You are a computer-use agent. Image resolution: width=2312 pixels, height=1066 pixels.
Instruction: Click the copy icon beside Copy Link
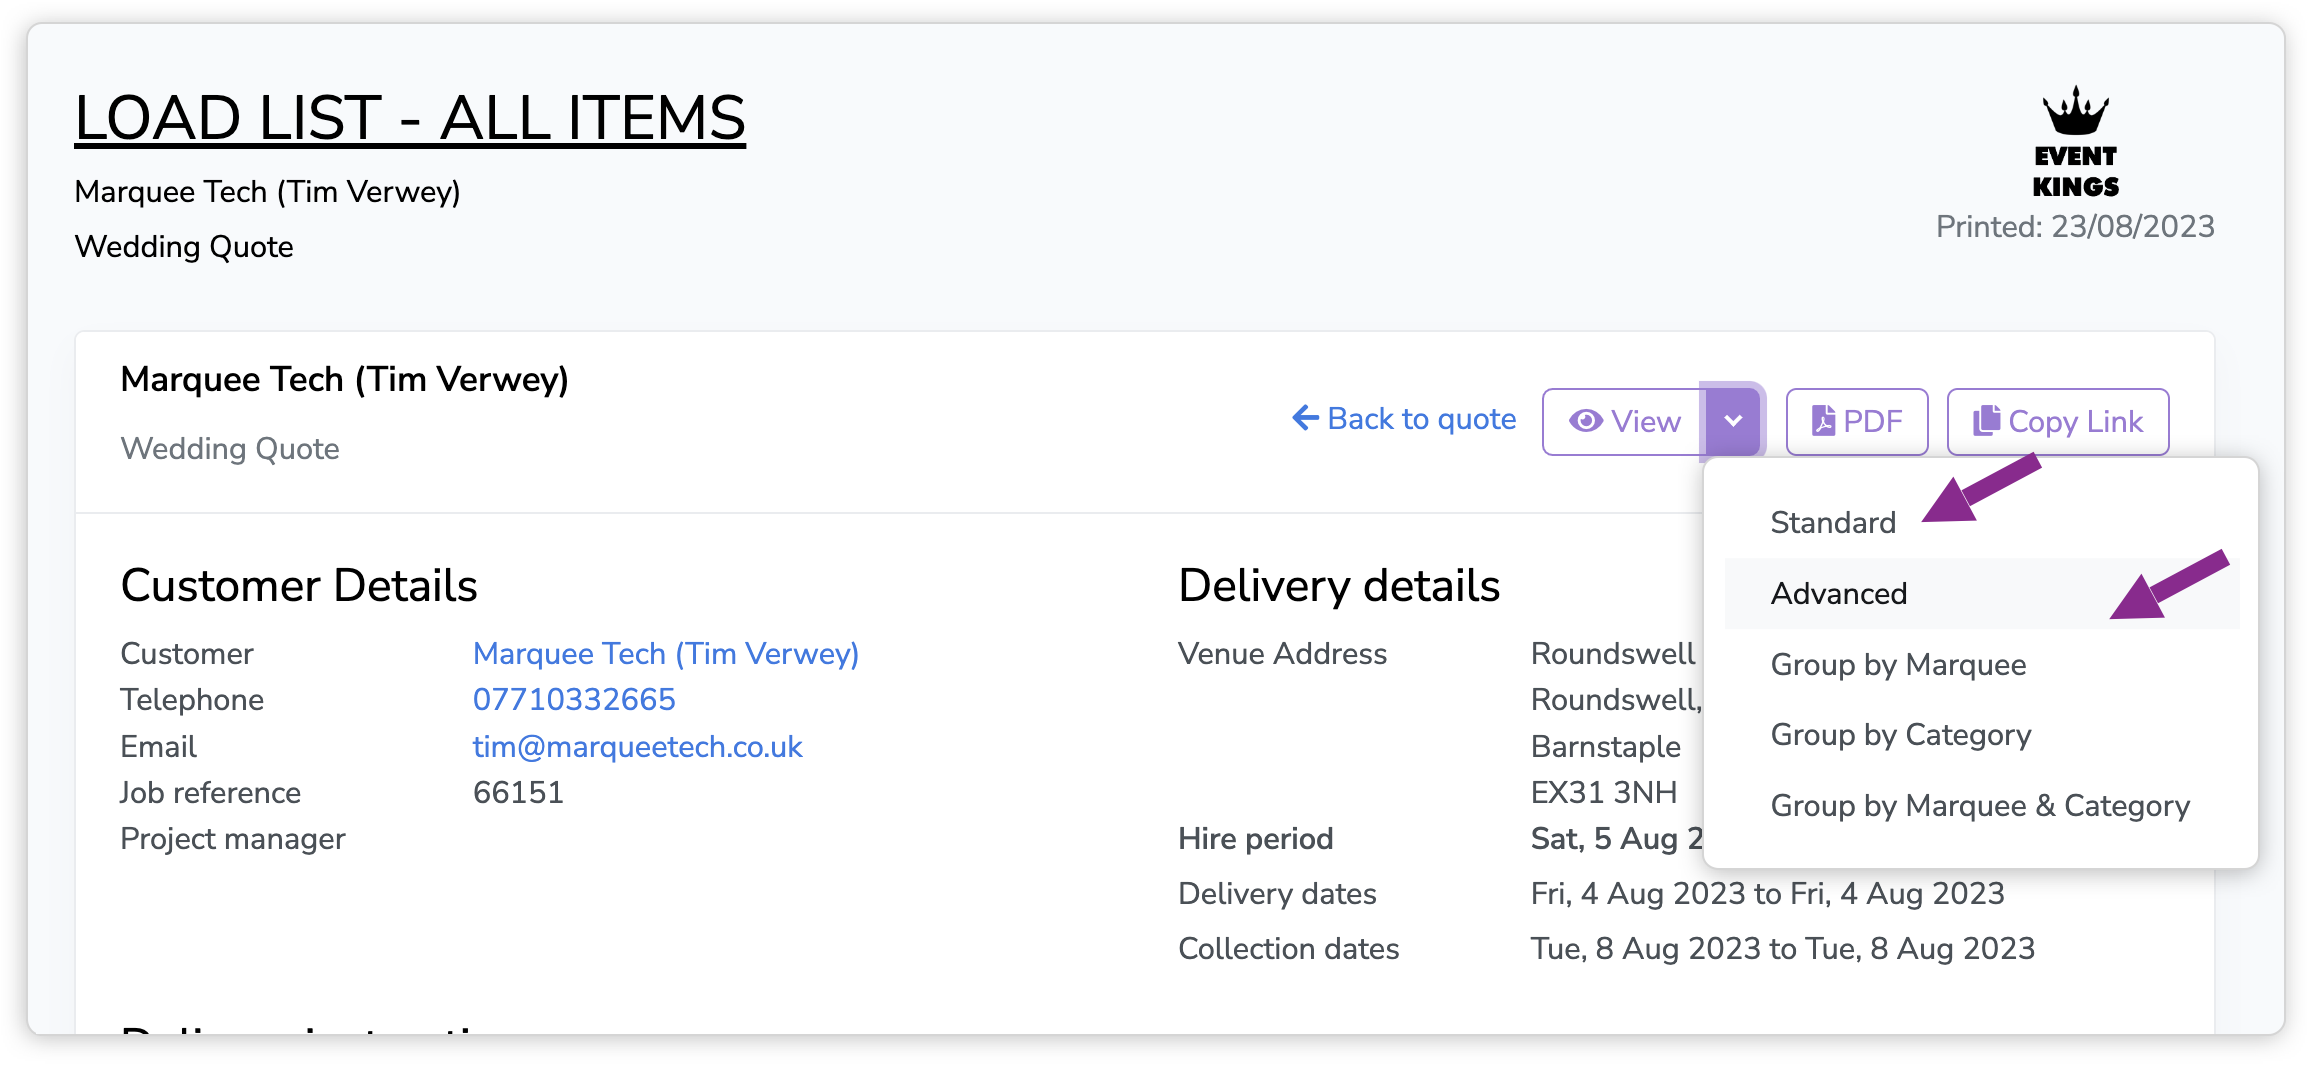pyautogui.click(x=1986, y=420)
